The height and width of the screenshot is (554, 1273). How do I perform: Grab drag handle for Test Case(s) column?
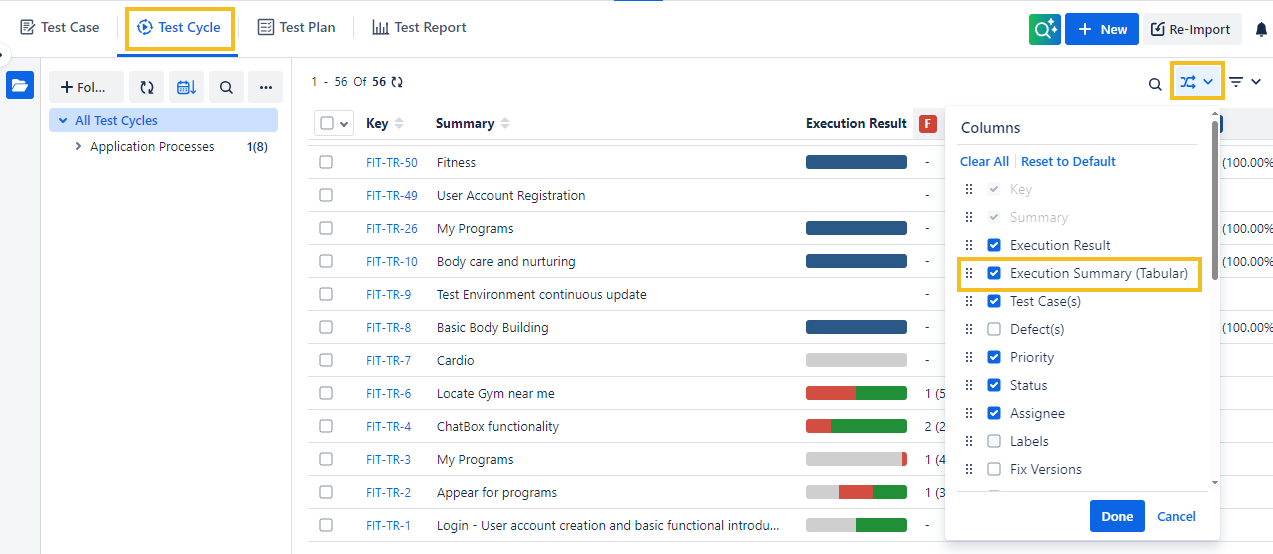tap(968, 301)
